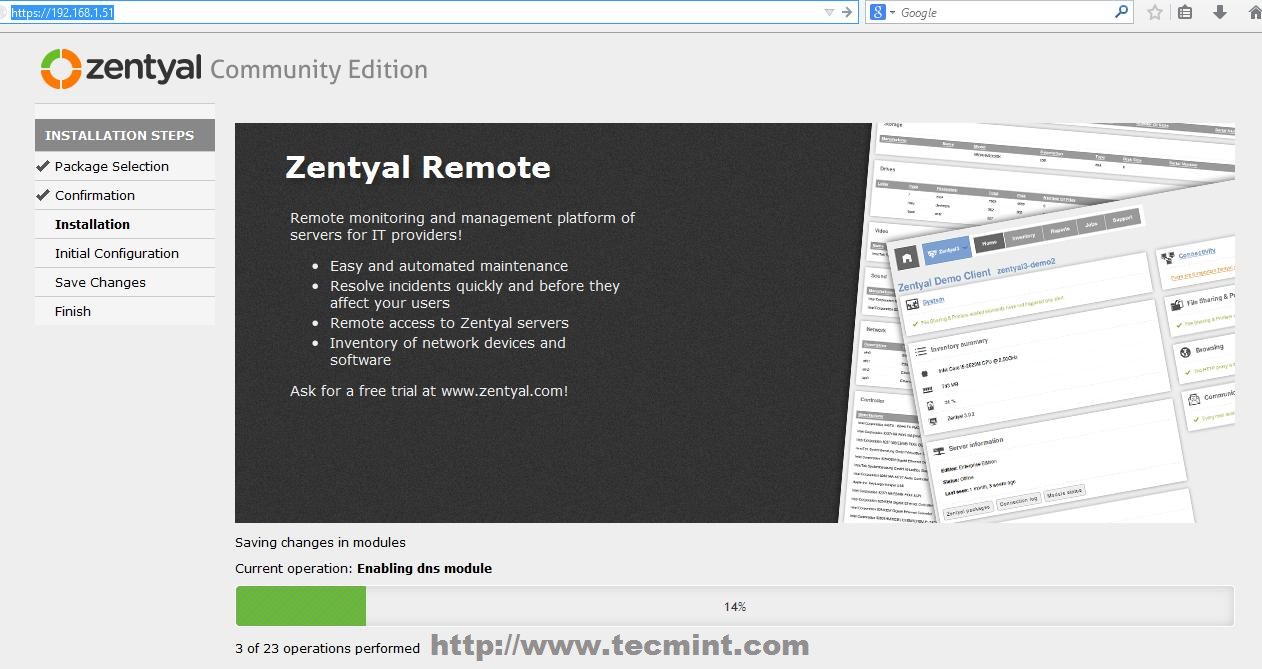Click 'Easy and automated maintenance' bullet

point(449,266)
